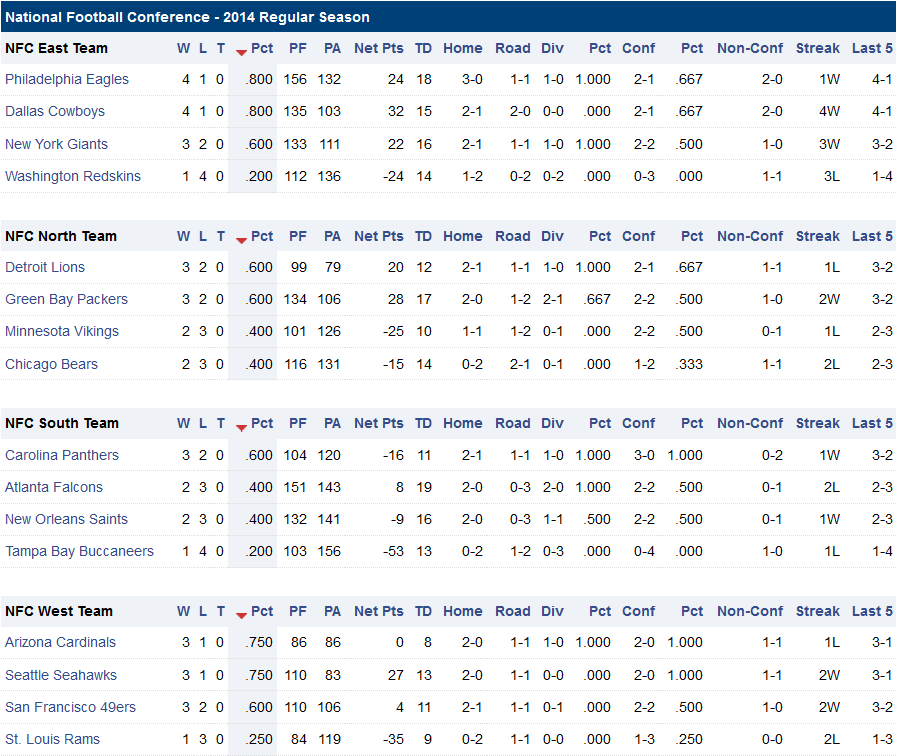Open the San Francisco 49ers link
The height and width of the screenshot is (756, 903).
click(70, 708)
